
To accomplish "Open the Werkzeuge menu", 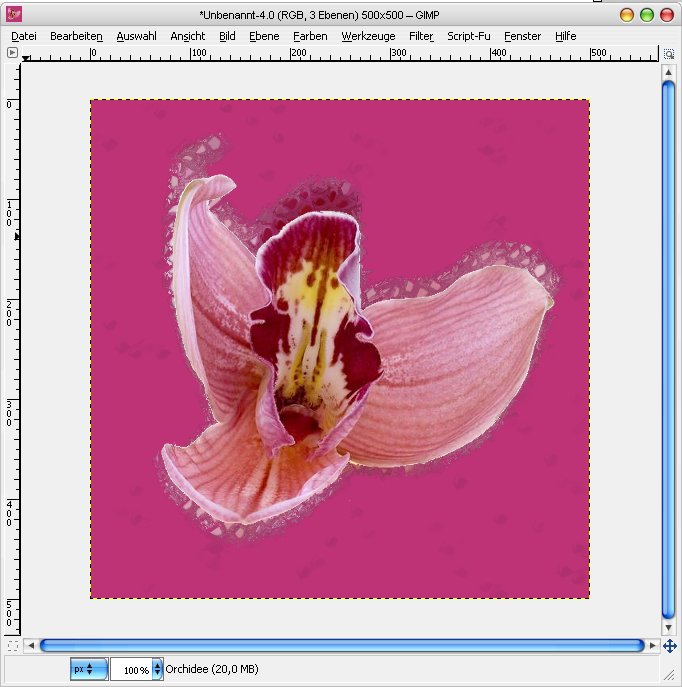I will [368, 36].
